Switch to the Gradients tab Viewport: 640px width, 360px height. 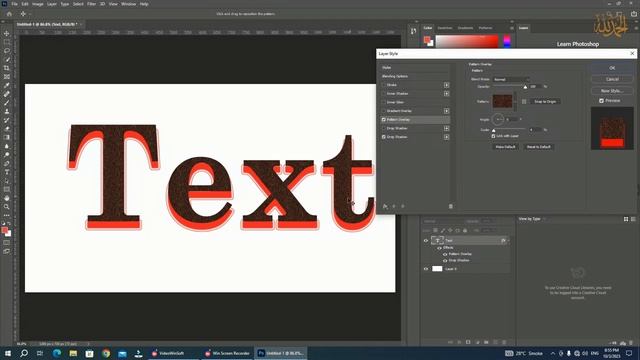tap(465, 28)
